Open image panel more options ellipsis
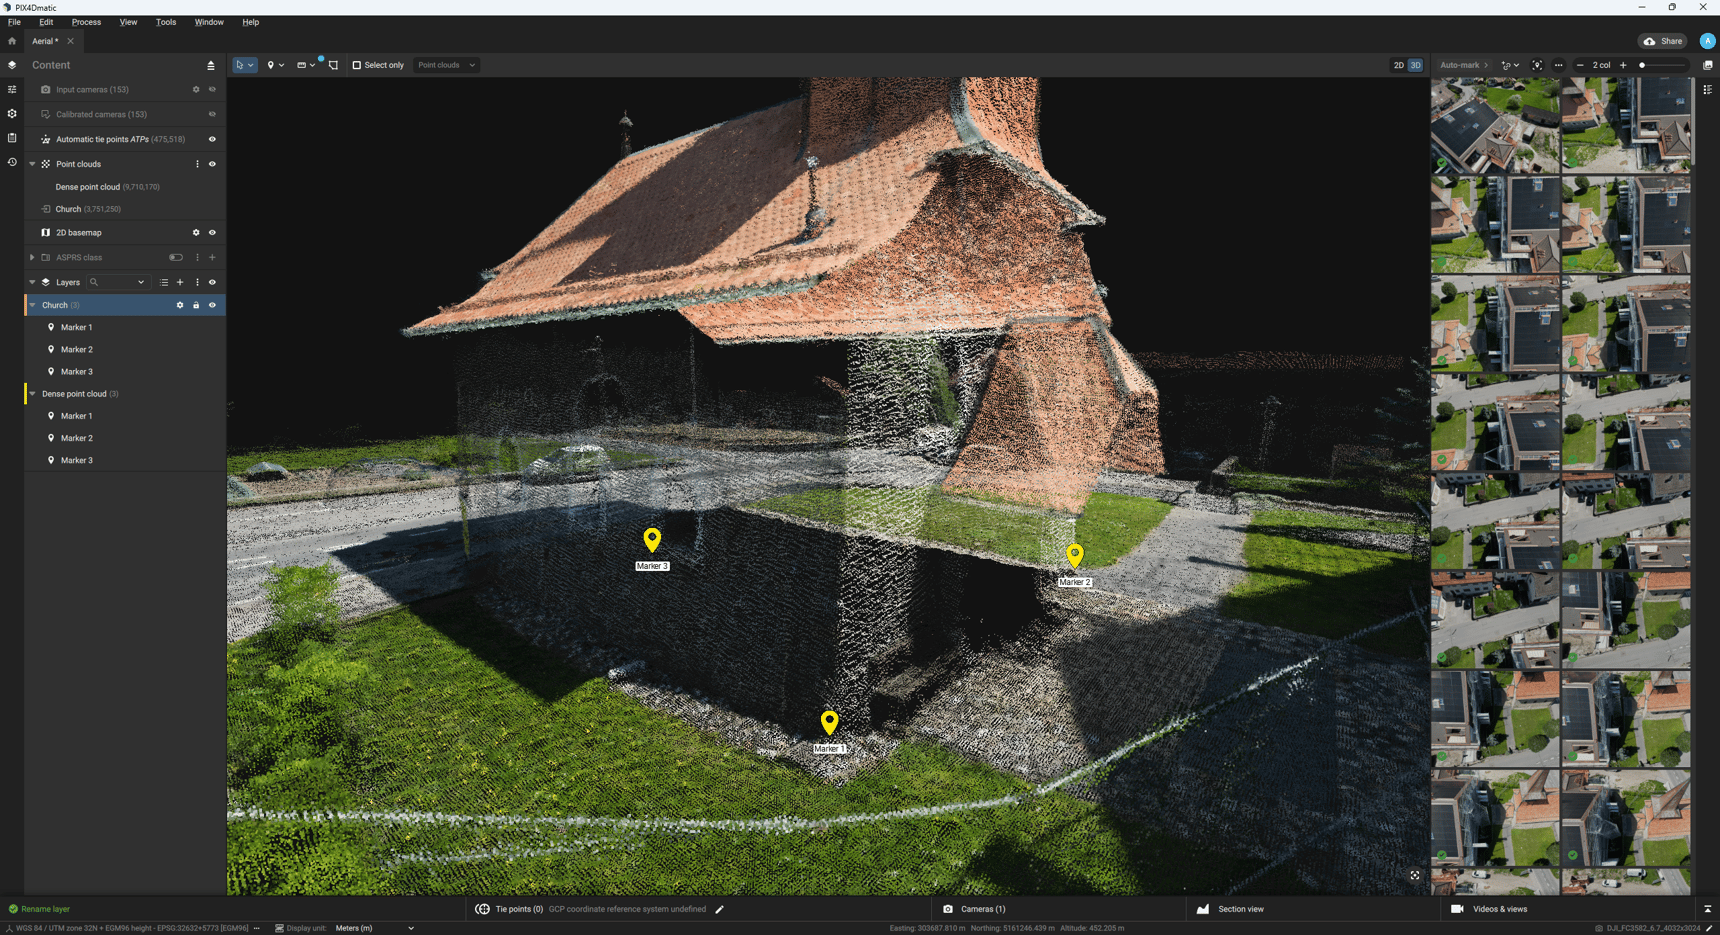The width and height of the screenshot is (1720, 935). [x=1558, y=65]
